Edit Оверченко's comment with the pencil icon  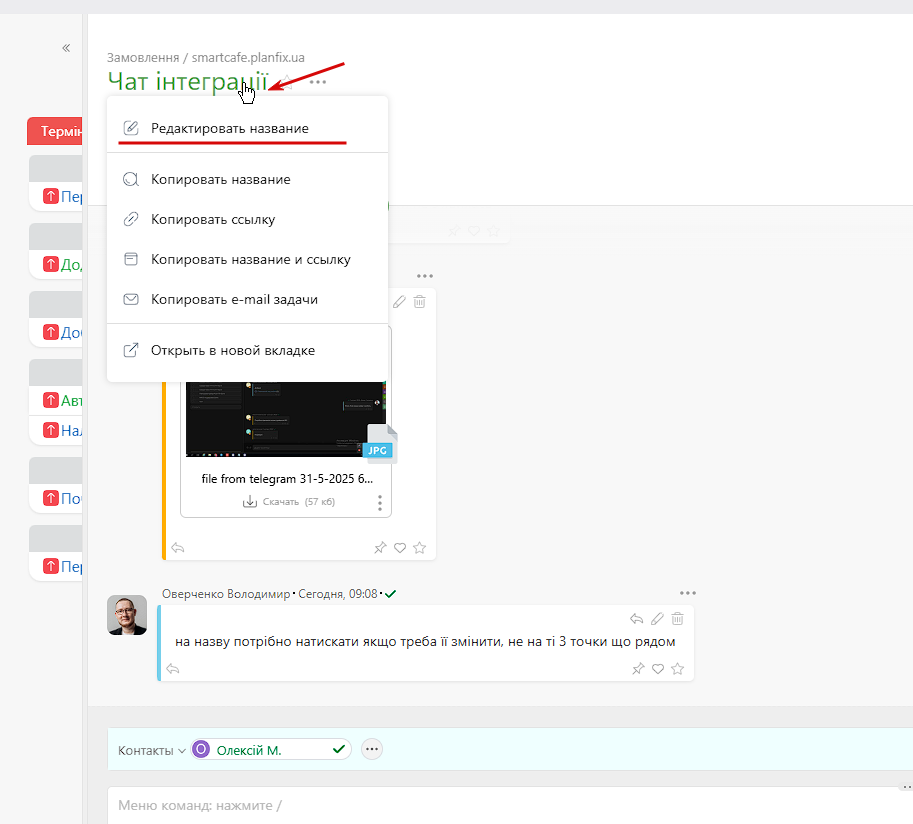[x=657, y=618]
